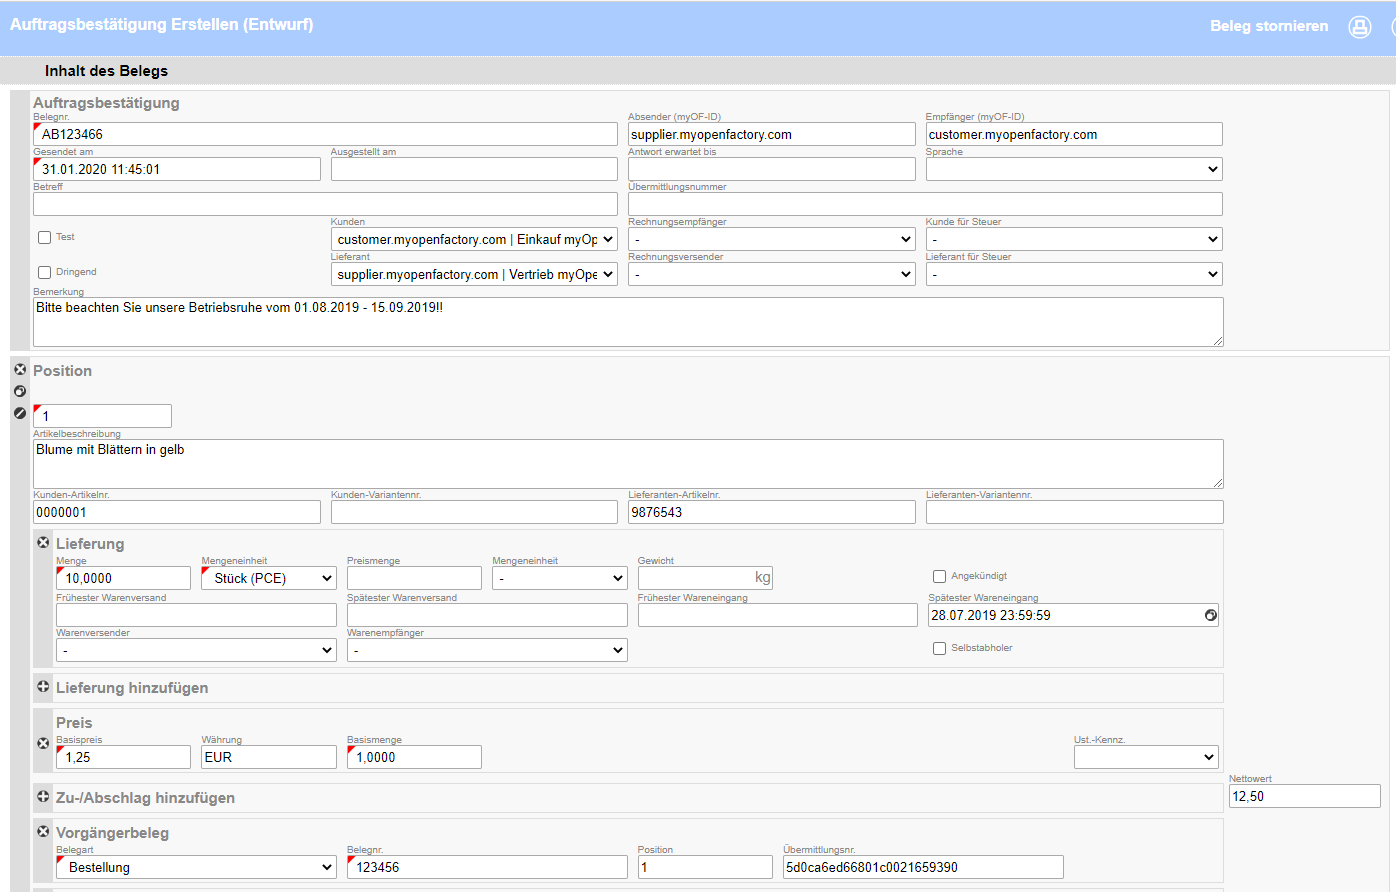1396x892 pixels.
Task: Remove the Position block via its X icon
Action: click(20, 370)
